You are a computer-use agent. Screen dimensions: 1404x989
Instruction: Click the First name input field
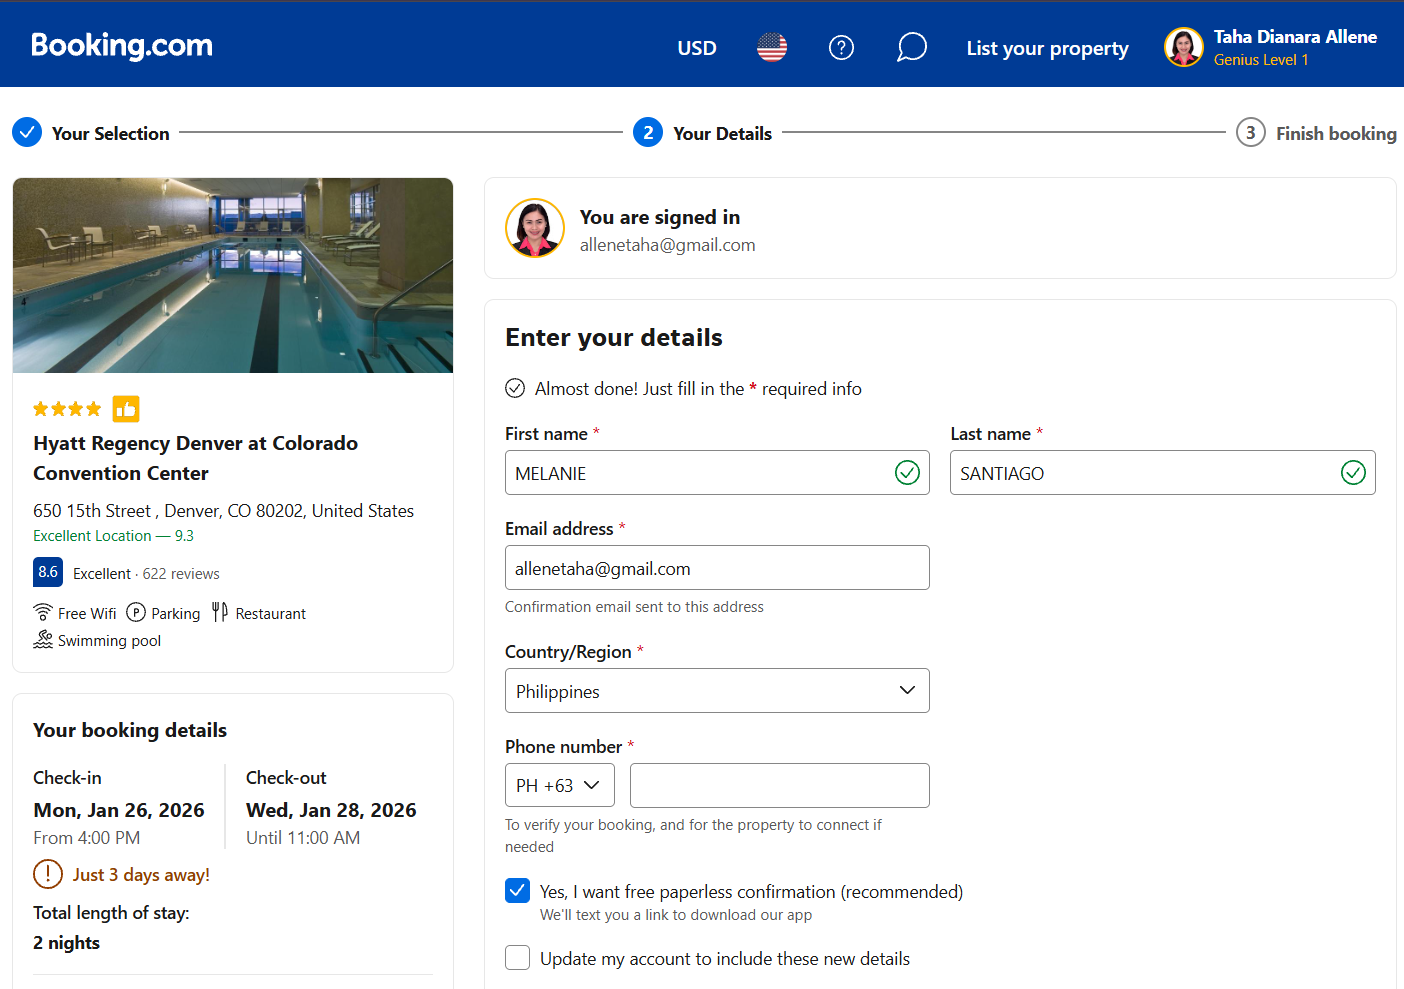click(x=717, y=473)
